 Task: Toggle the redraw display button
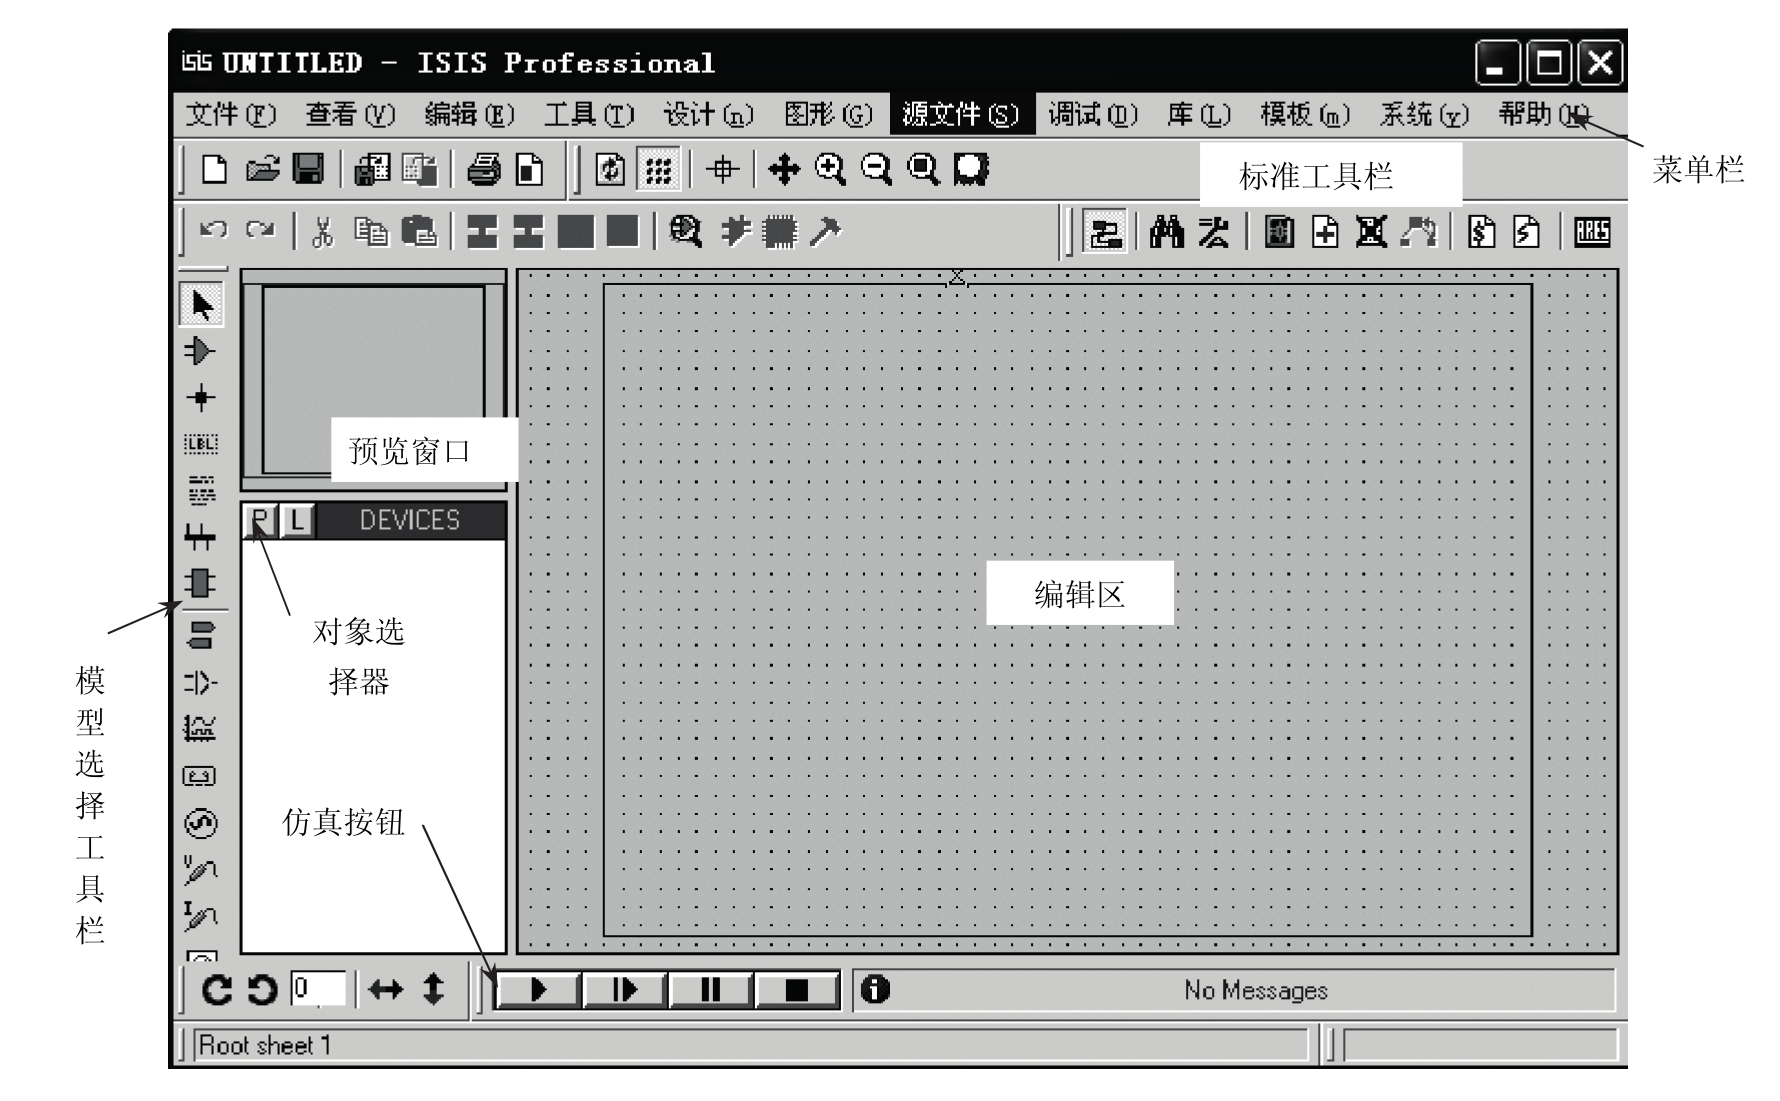point(610,170)
